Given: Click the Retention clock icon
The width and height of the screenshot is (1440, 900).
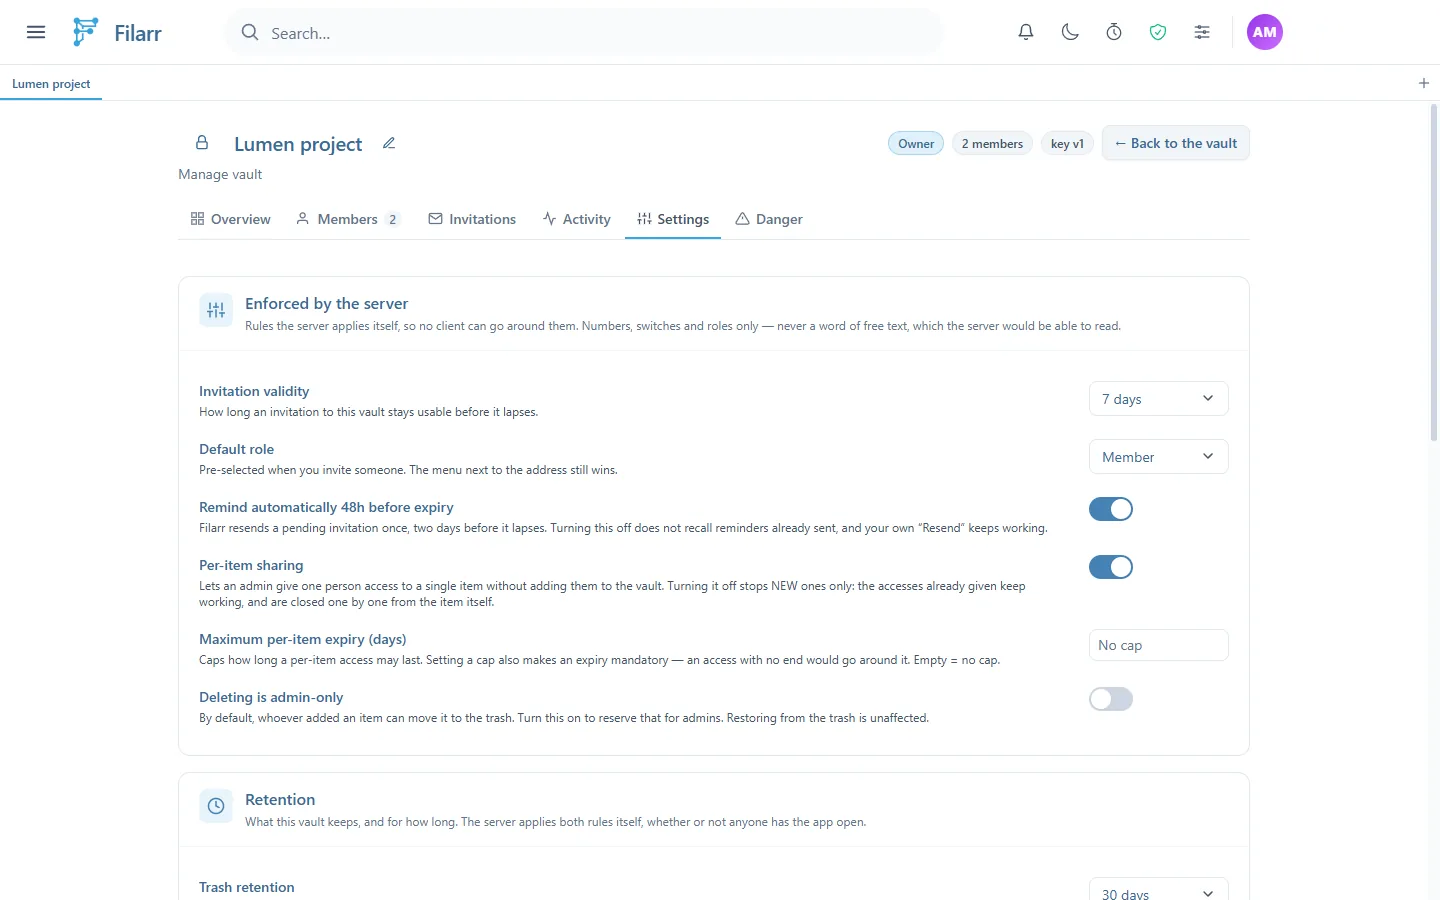Looking at the screenshot, I should 216,806.
